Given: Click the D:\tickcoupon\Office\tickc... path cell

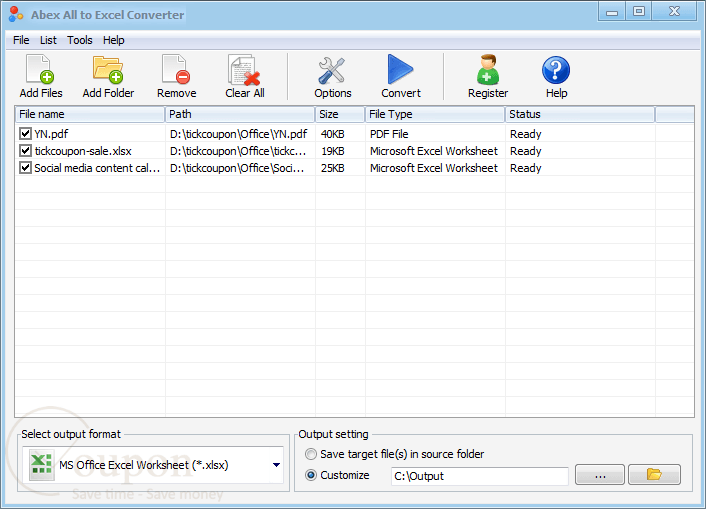Looking at the screenshot, I should 238,151.
